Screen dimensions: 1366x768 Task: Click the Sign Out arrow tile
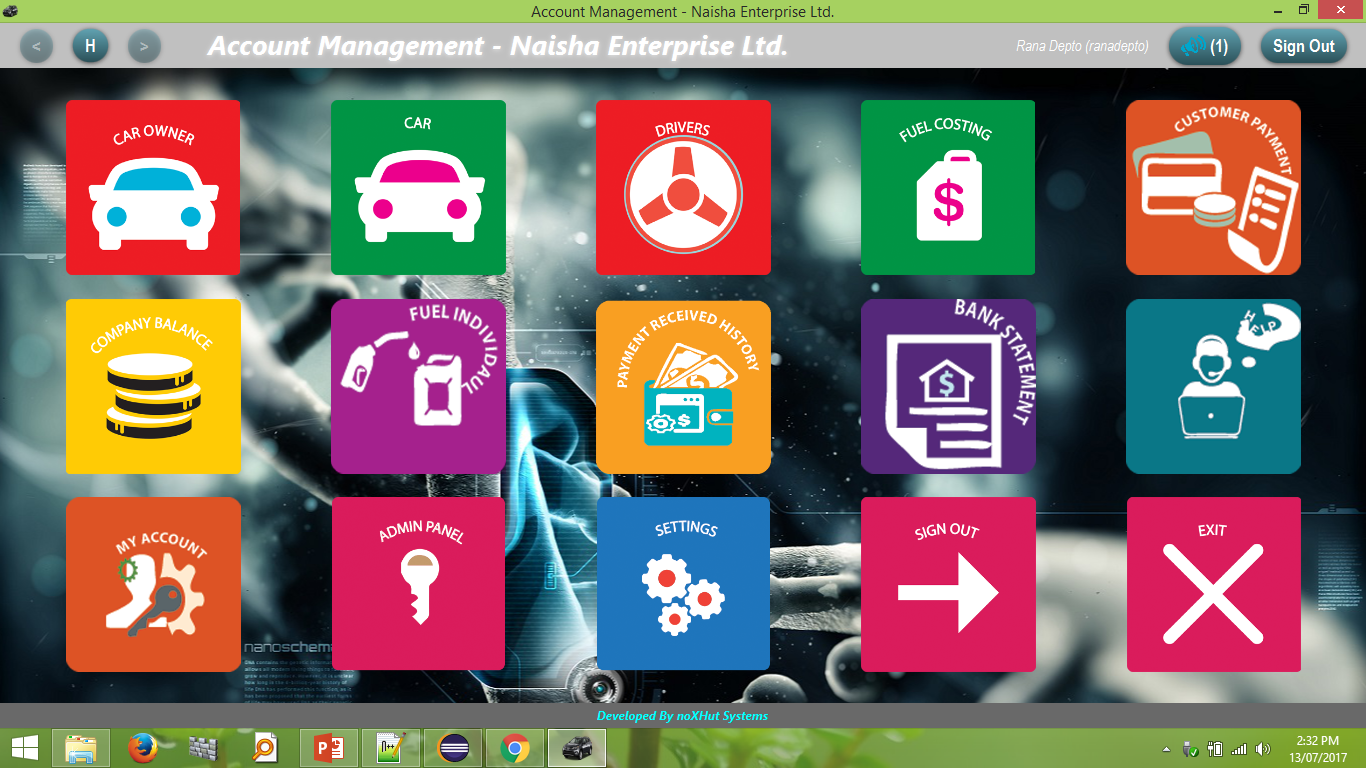coord(948,584)
